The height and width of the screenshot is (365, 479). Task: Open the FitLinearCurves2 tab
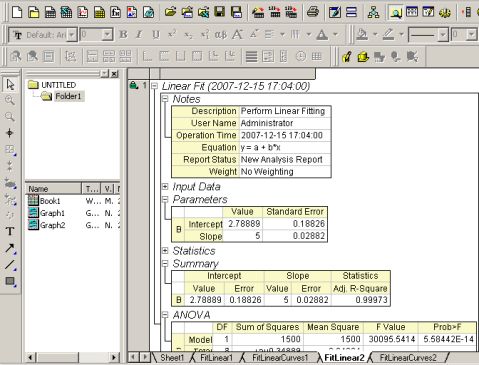(x=408, y=358)
